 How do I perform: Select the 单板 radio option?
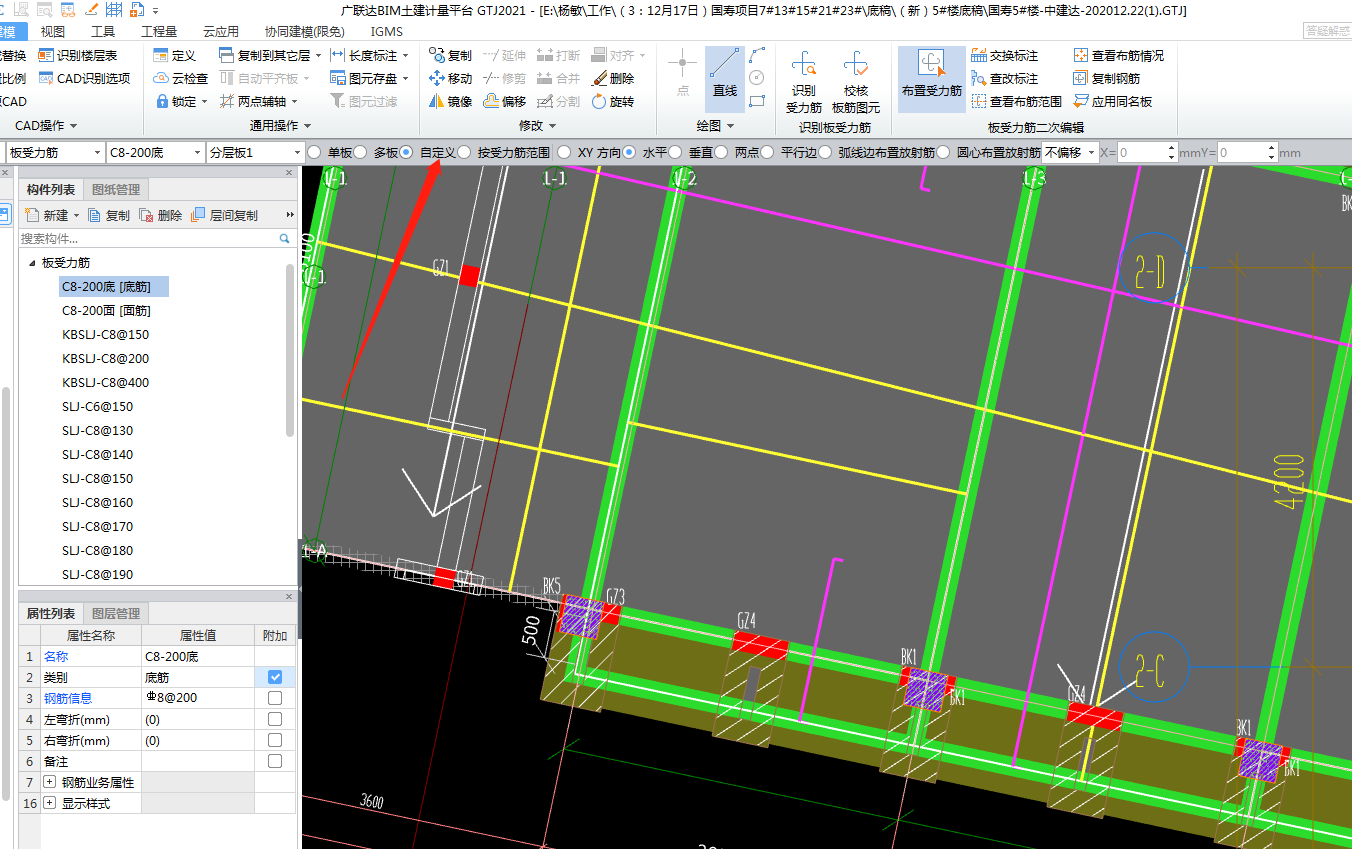pos(314,153)
